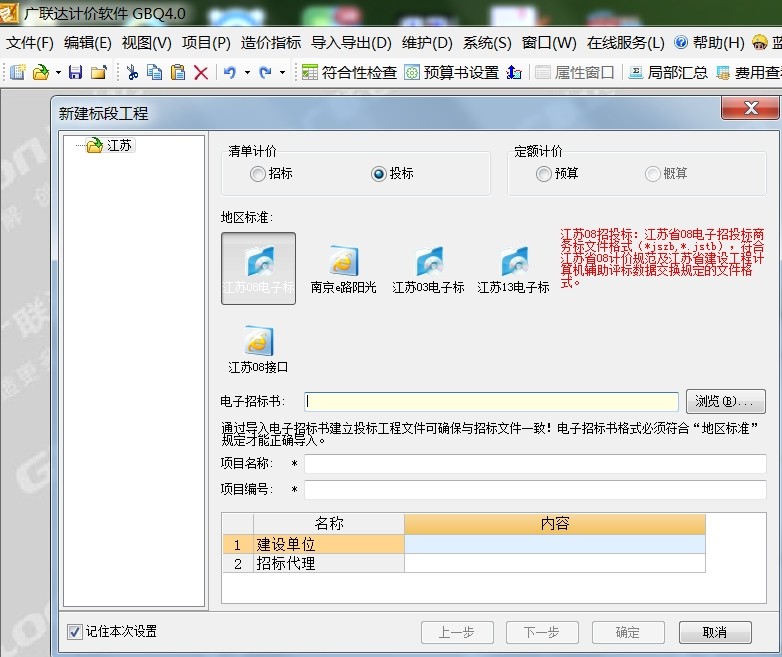The width and height of the screenshot is (782, 657).
Task: Select the 建设单位 row name cell
Action: (x=329, y=544)
